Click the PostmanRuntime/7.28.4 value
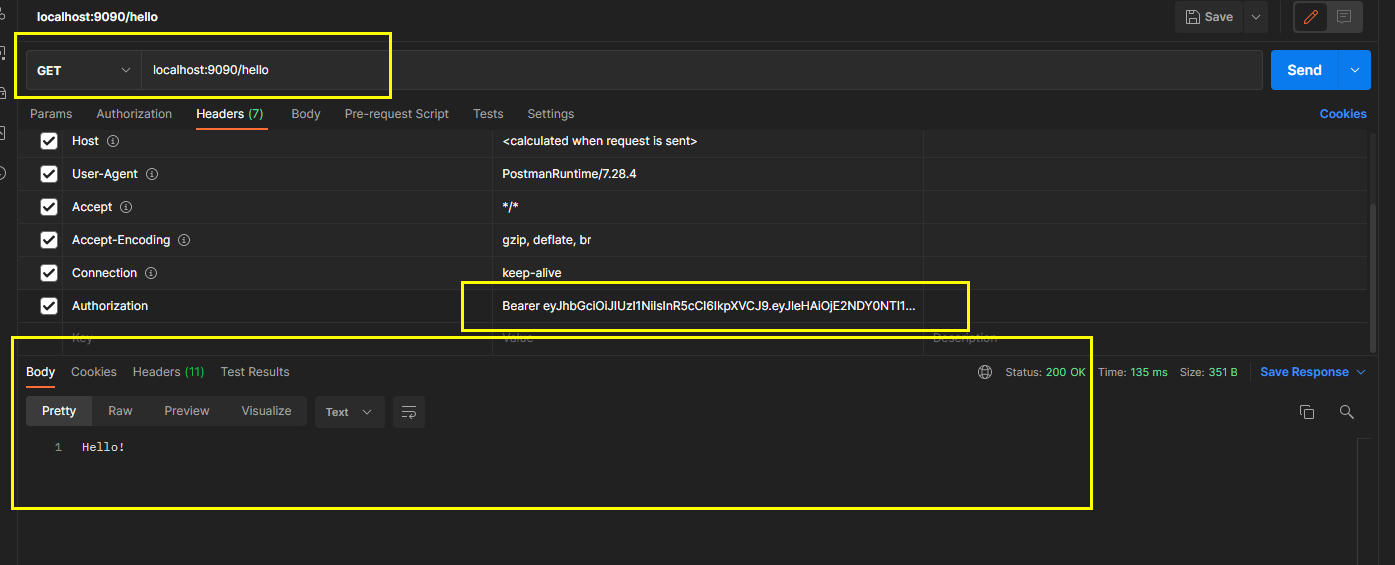This screenshot has height=565, width=1395. point(569,174)
